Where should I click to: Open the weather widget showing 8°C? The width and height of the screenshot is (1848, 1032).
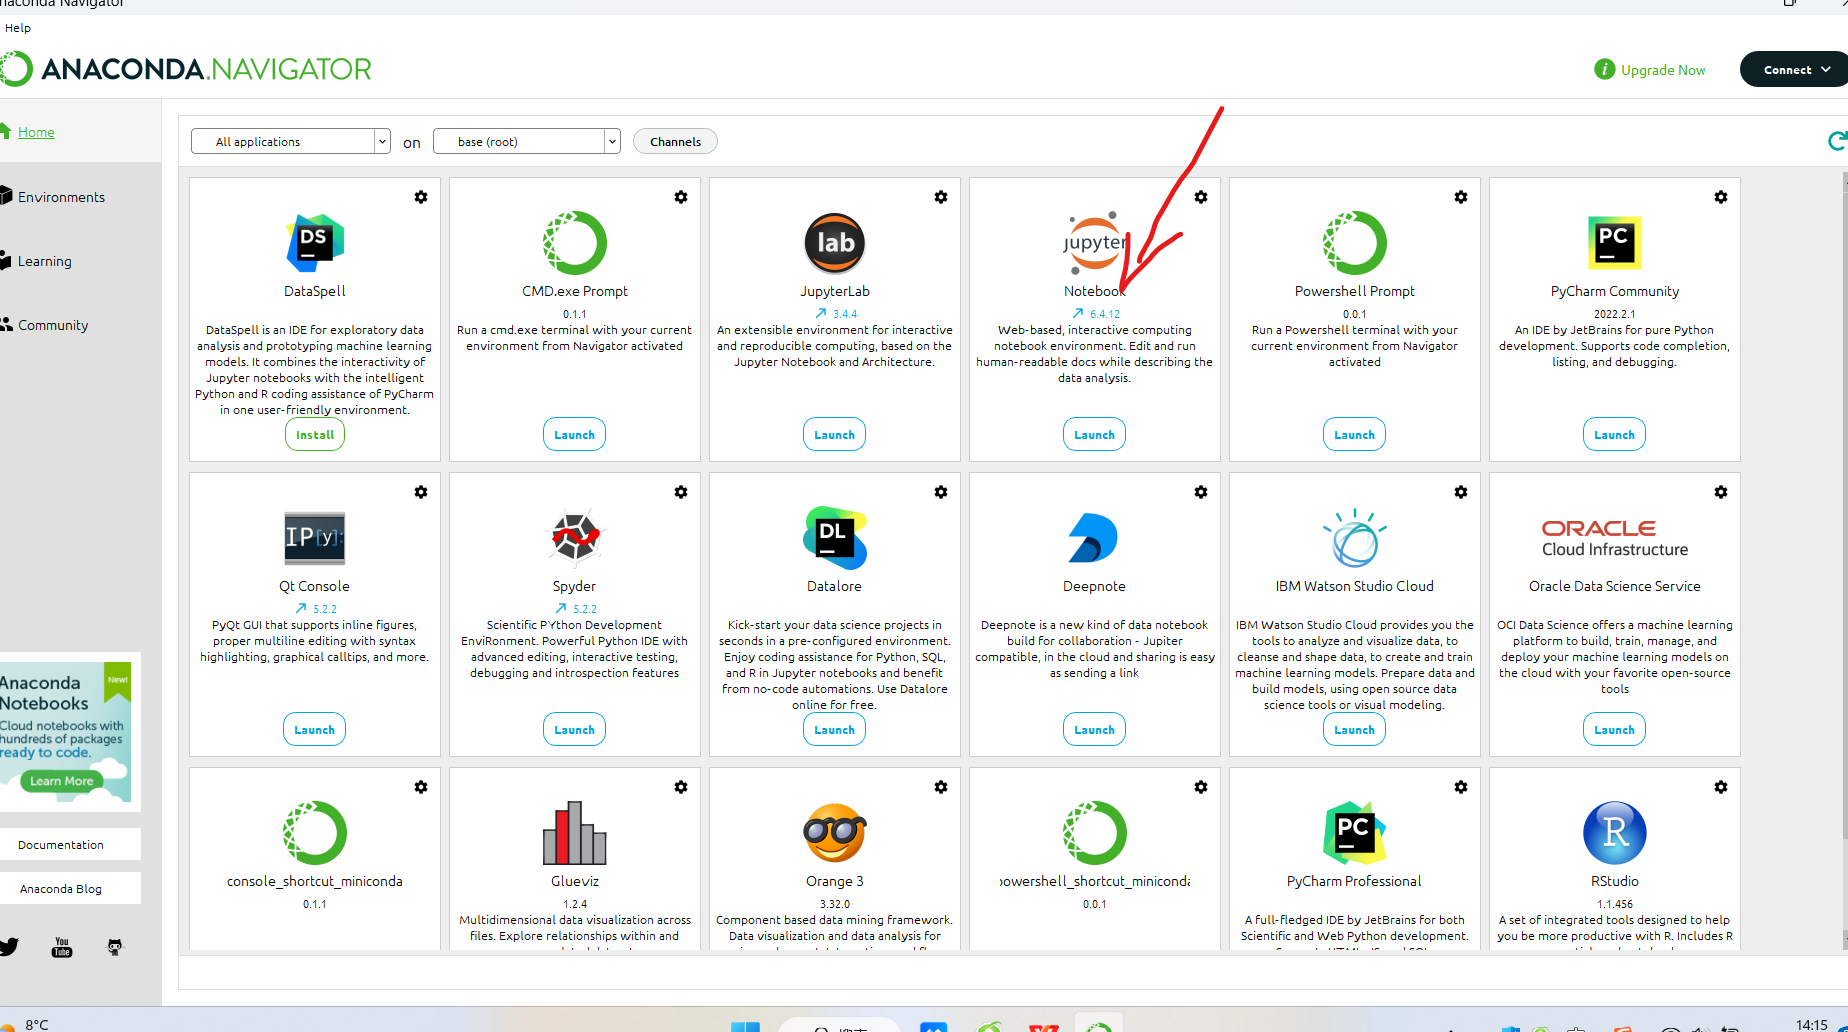click(x=26, y=1024)
